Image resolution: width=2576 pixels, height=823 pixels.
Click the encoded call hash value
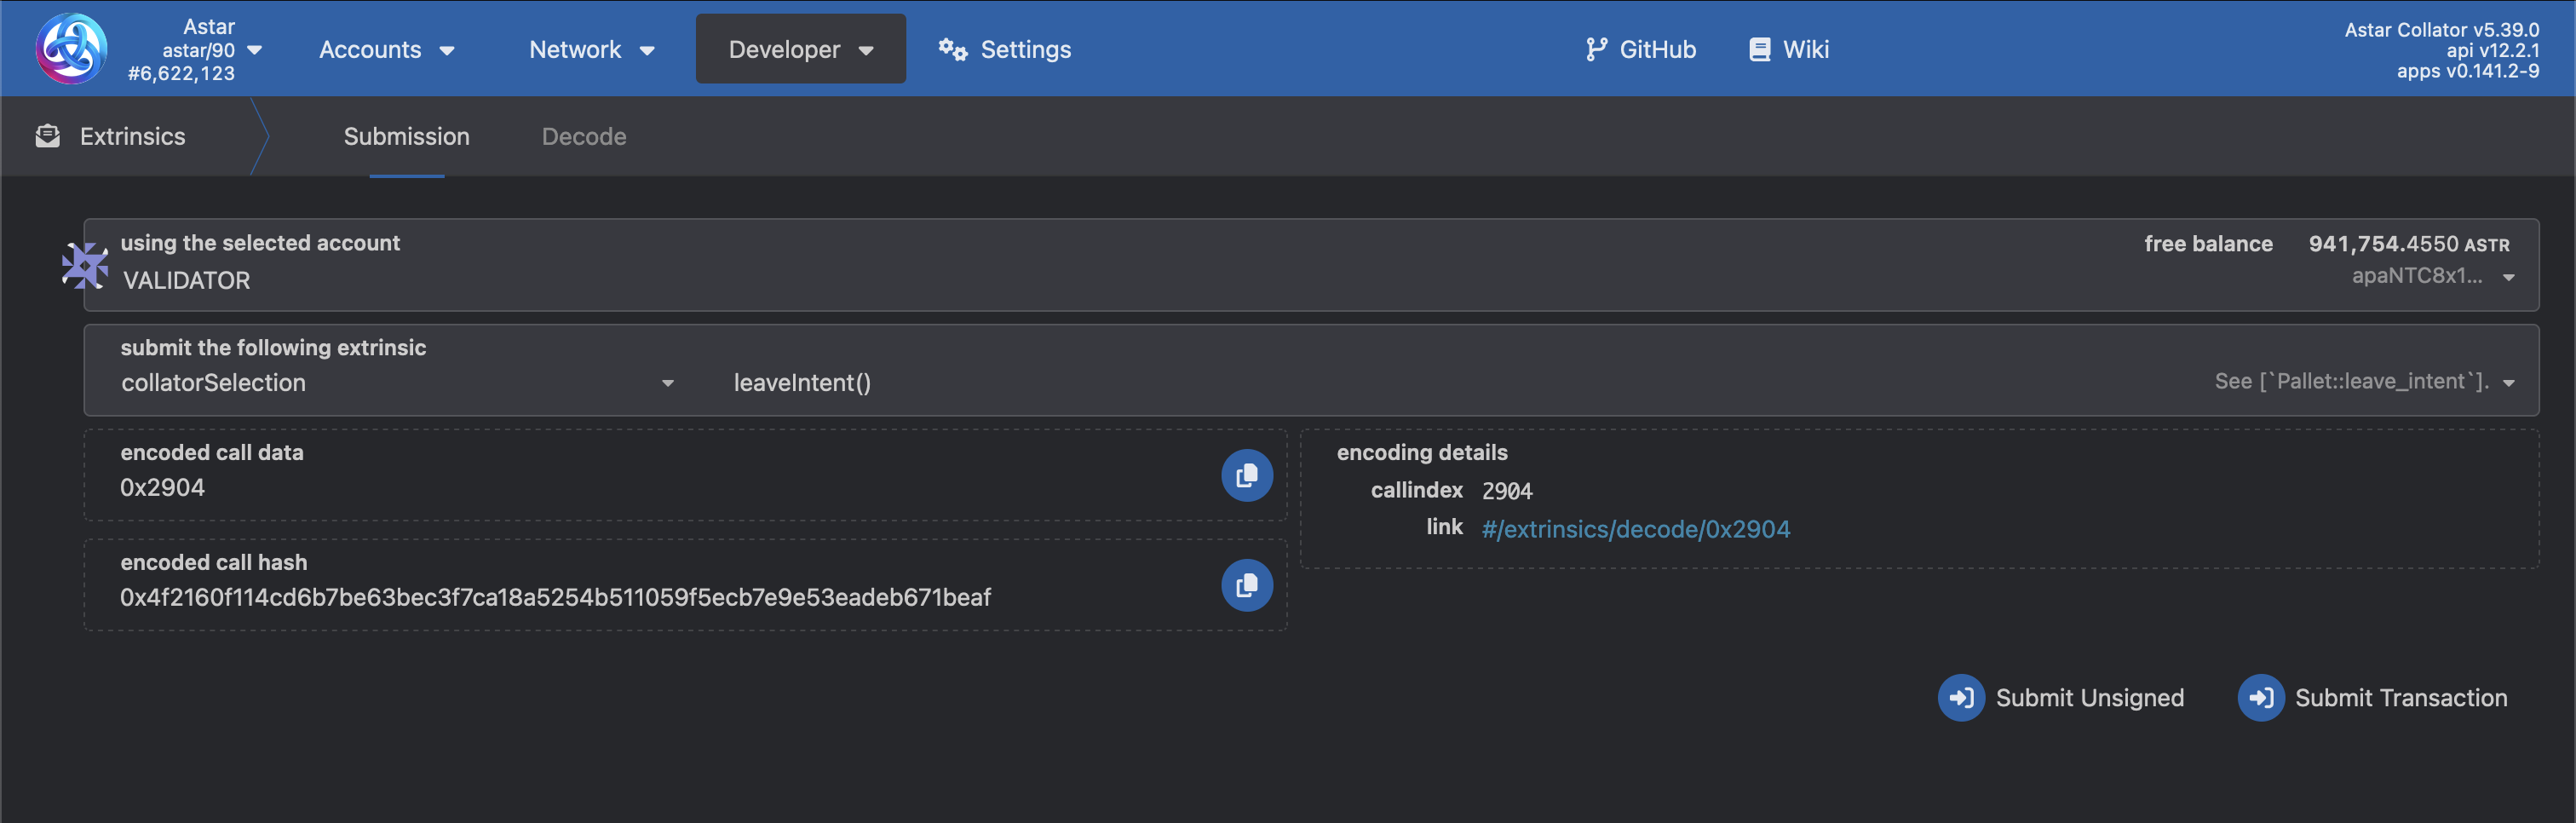coord(555,597)
